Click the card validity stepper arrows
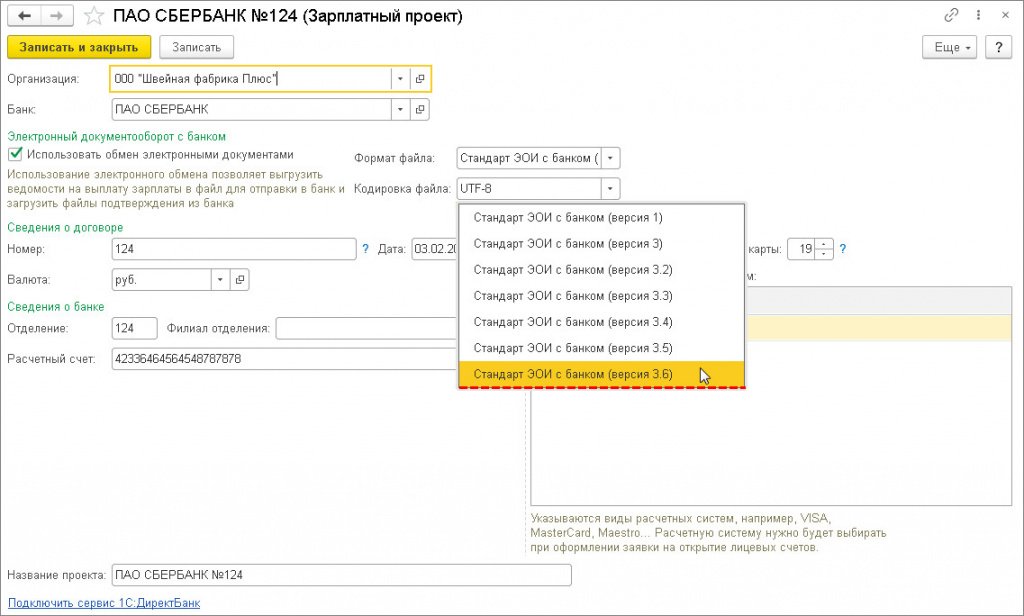This screenshot has width=1024, height=616. (824, 249)
